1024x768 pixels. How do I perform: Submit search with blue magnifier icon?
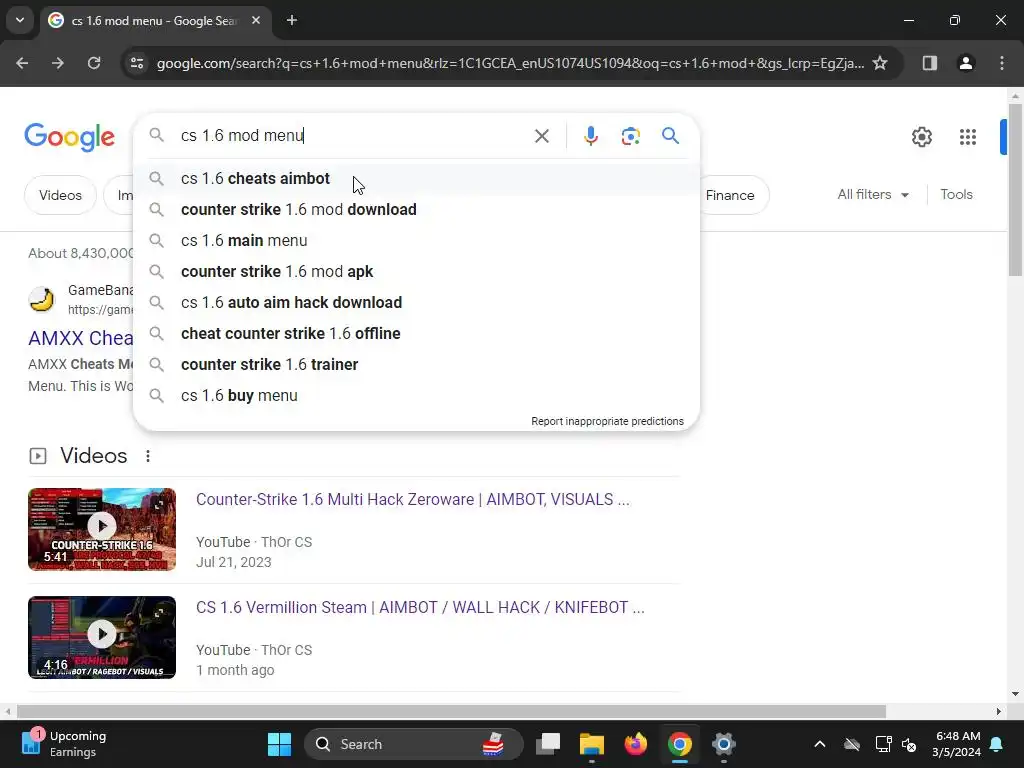pyautogui.click(x=670, y=136)
